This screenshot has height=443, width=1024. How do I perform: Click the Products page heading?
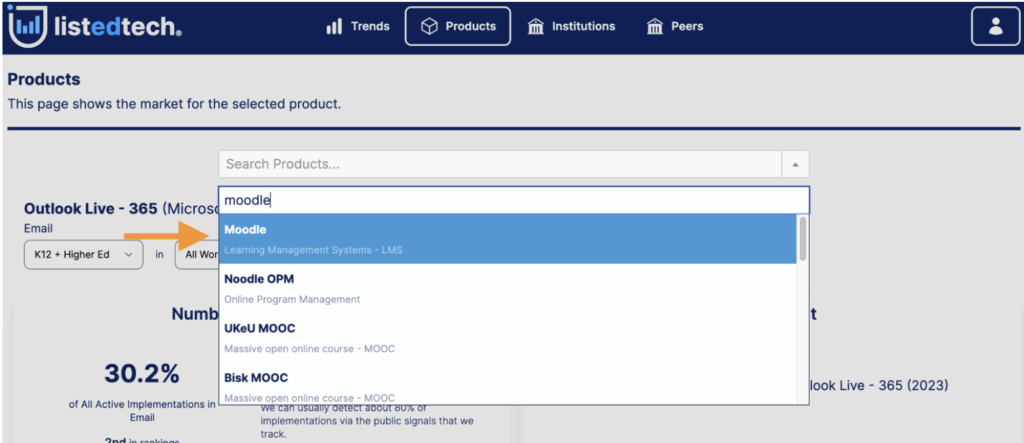tap(44, 80)
